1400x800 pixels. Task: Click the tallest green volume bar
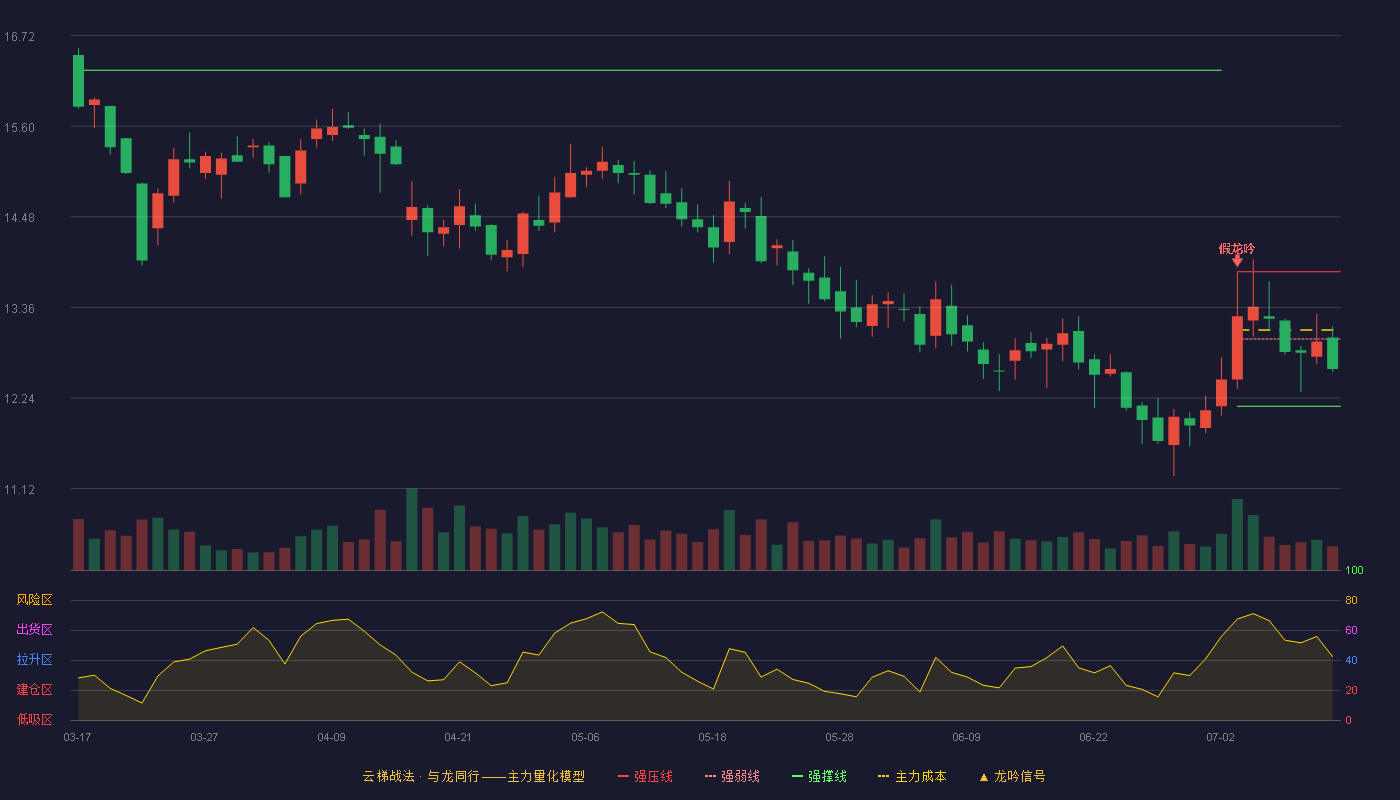point(412,530)
